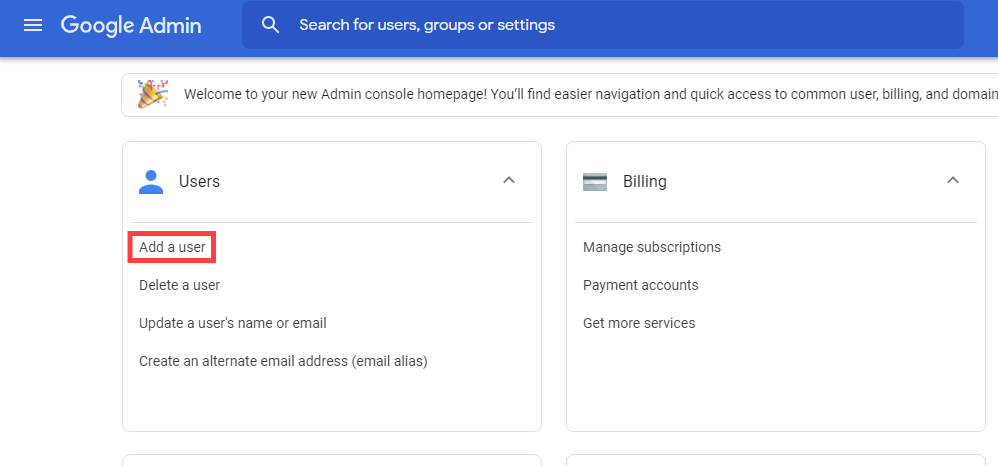Open Update a user's name or email
This screenshot has height=466, width=998.
click(233, 323)
